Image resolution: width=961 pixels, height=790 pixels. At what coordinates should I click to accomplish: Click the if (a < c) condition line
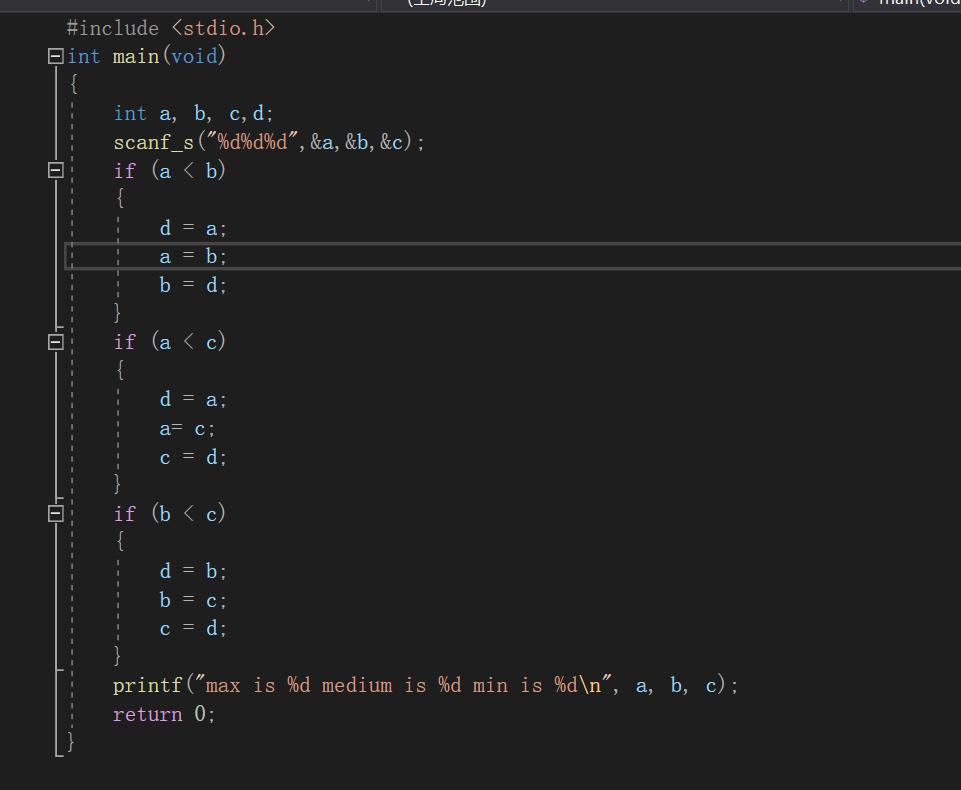point(170,342)
